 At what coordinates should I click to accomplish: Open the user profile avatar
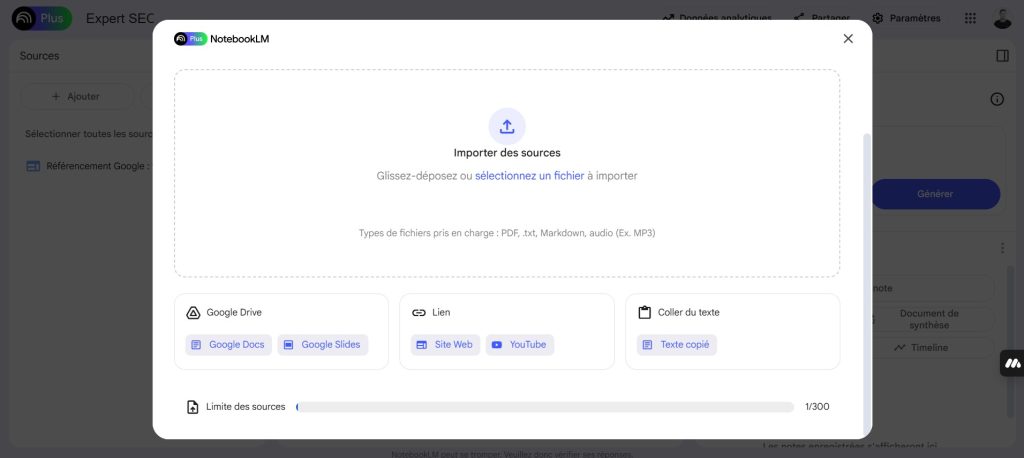point(1002,18)
